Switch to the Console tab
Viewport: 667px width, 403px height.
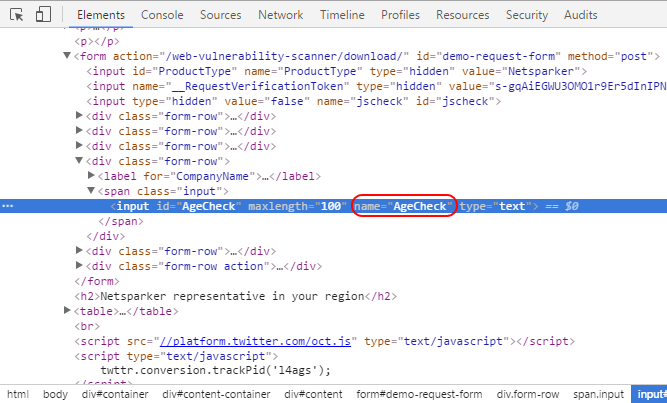coord(162,15)
